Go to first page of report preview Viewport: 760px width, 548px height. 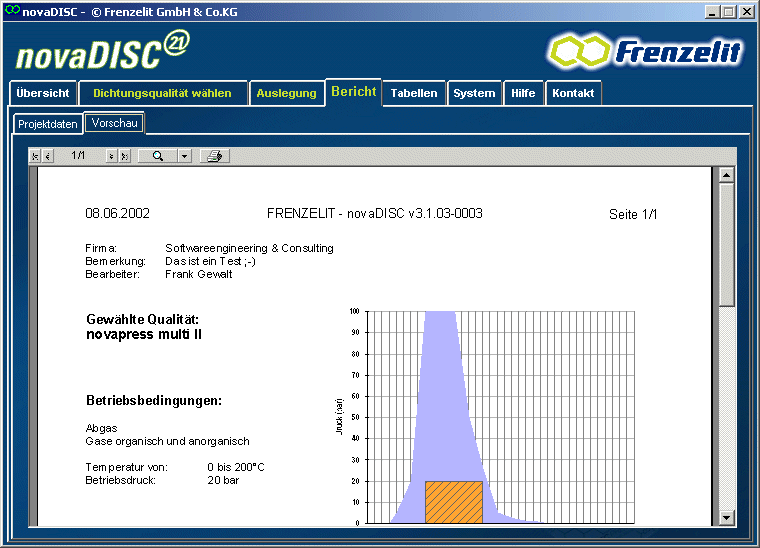click(x=36, y=156)
